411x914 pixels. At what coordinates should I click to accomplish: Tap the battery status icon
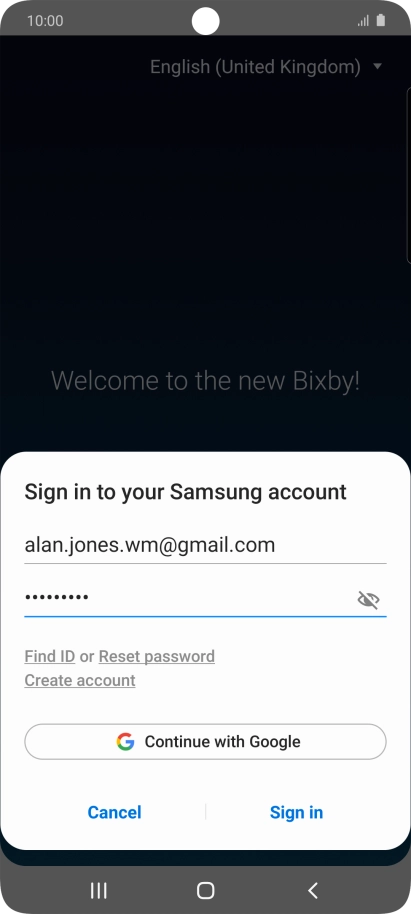click(381, 20)
